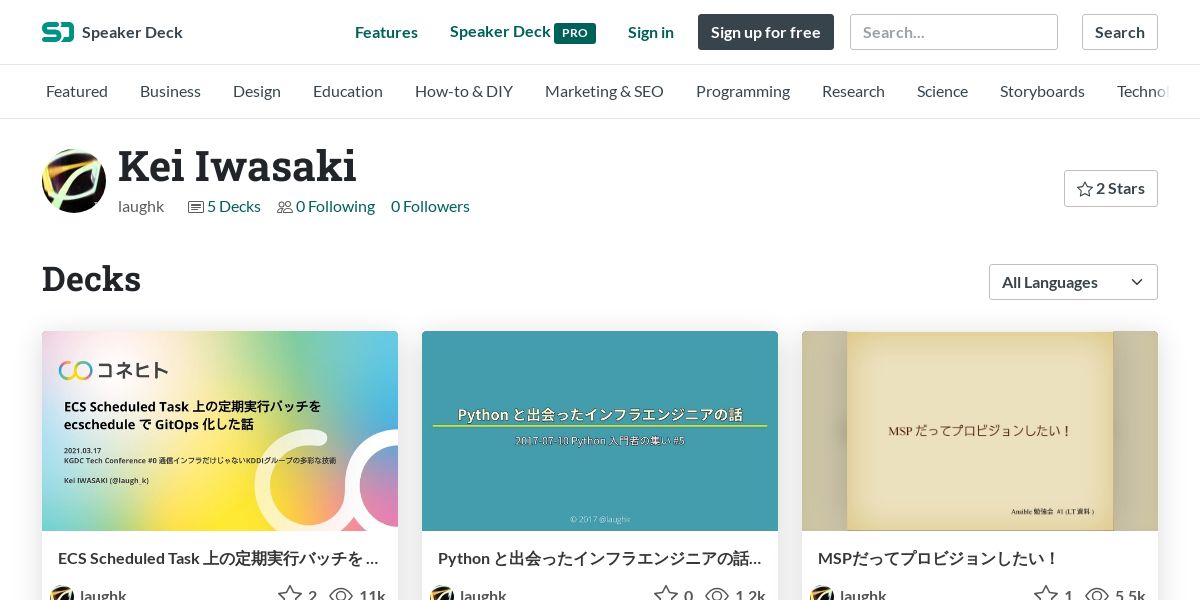This screenshot has width=1200, height=600.
Task: Click the views eye icon on the ECS card
Action: 341,595
